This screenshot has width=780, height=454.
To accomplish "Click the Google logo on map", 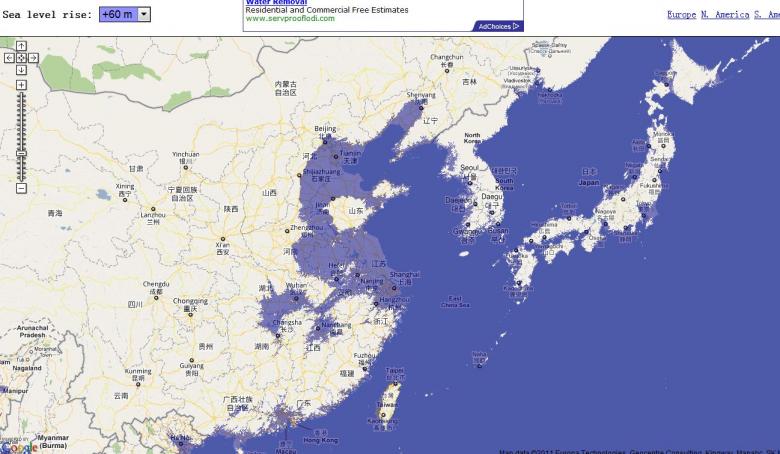I will tap(19, 448).
